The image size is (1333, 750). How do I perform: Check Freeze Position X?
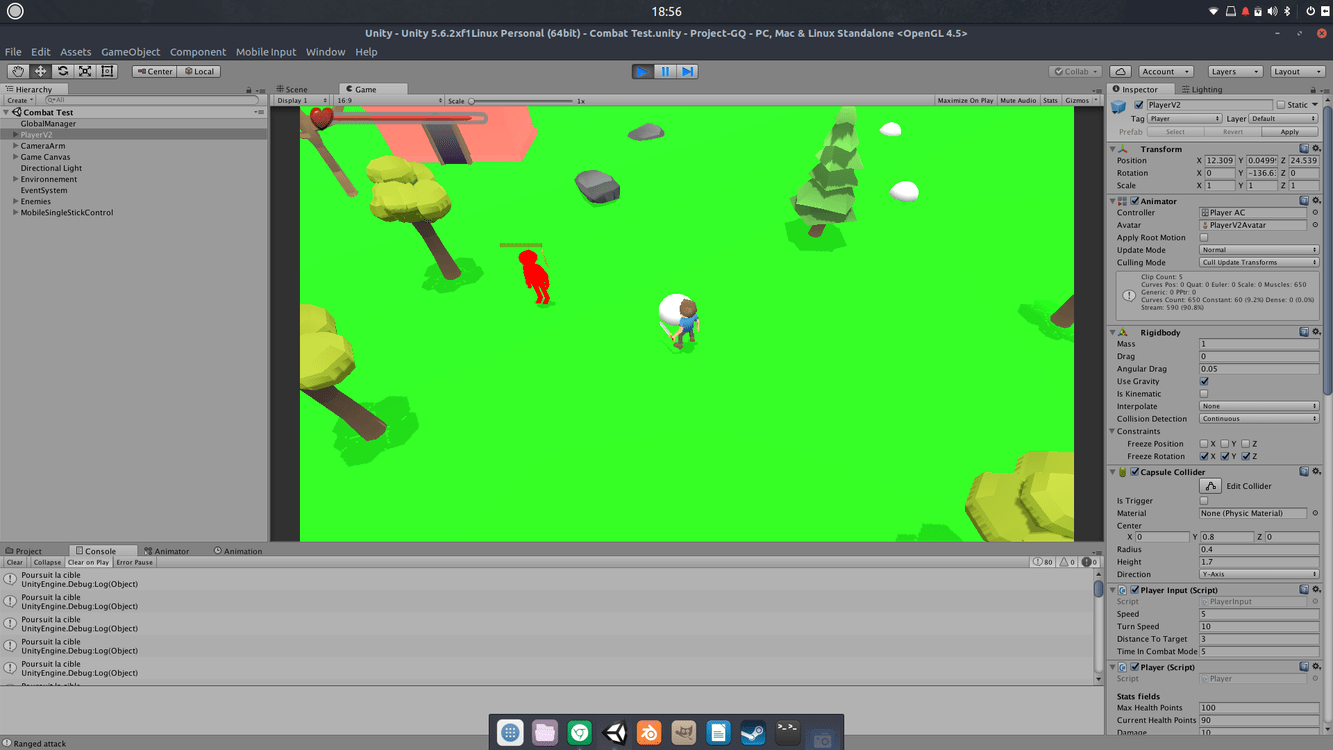click(1204, 444)
